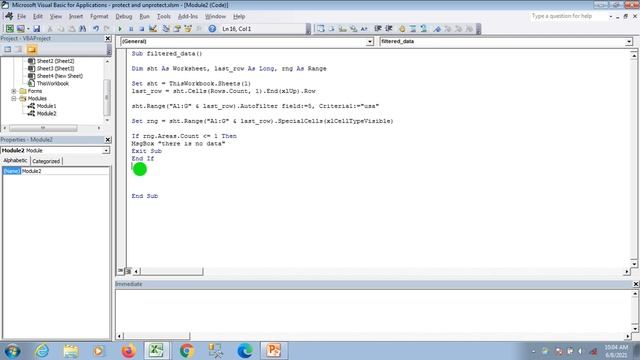Screen dimensions: 640x360
Task: Open Project Explorer from toolbar
Action: click(x=166, y=29)
